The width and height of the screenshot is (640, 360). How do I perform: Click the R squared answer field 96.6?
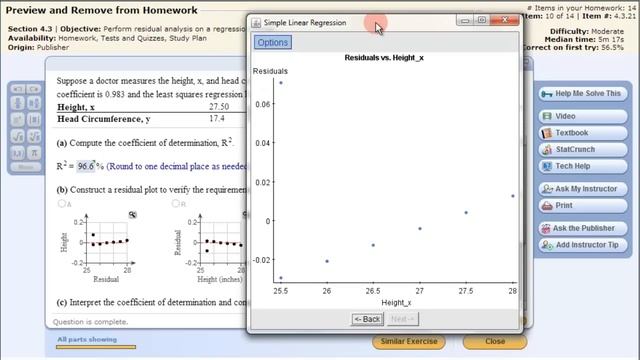coord(86,166)
